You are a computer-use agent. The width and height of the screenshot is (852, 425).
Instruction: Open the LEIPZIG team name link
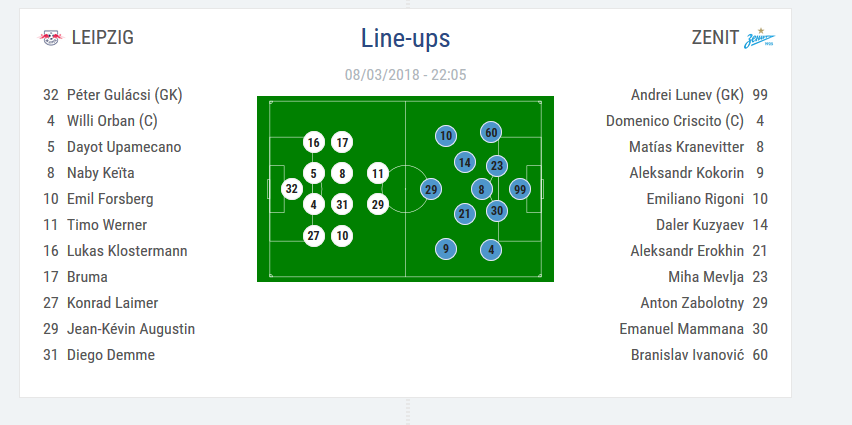point(102,38)
